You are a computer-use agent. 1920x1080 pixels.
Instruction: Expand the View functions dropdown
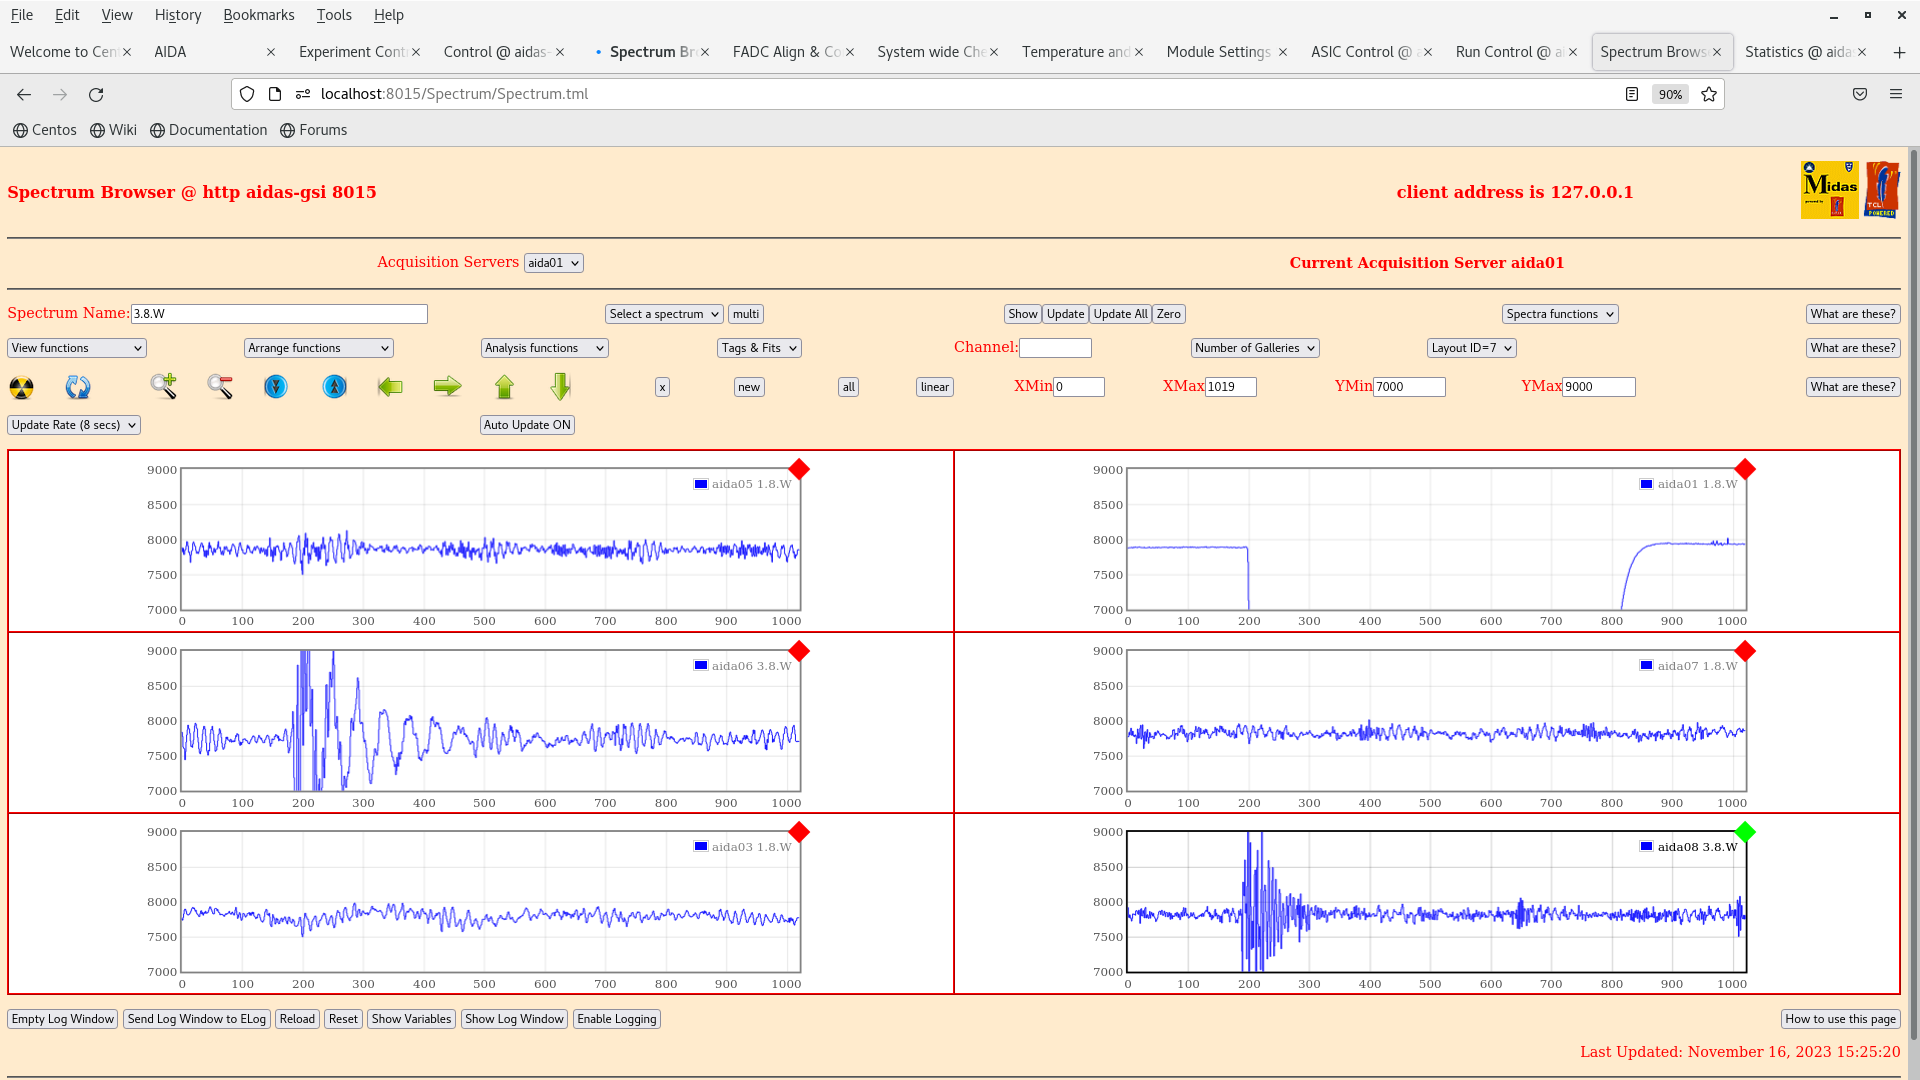click(x=77, y=348)
